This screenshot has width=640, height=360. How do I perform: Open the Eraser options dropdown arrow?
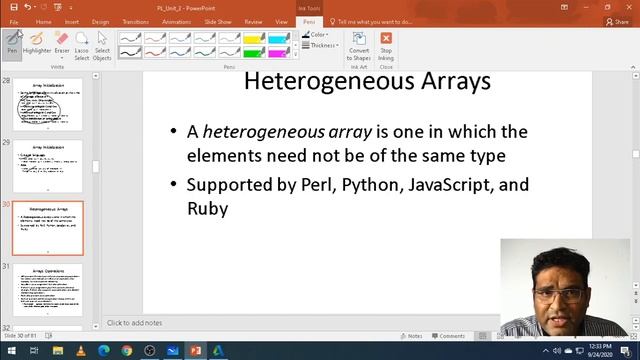coord(62,58)
